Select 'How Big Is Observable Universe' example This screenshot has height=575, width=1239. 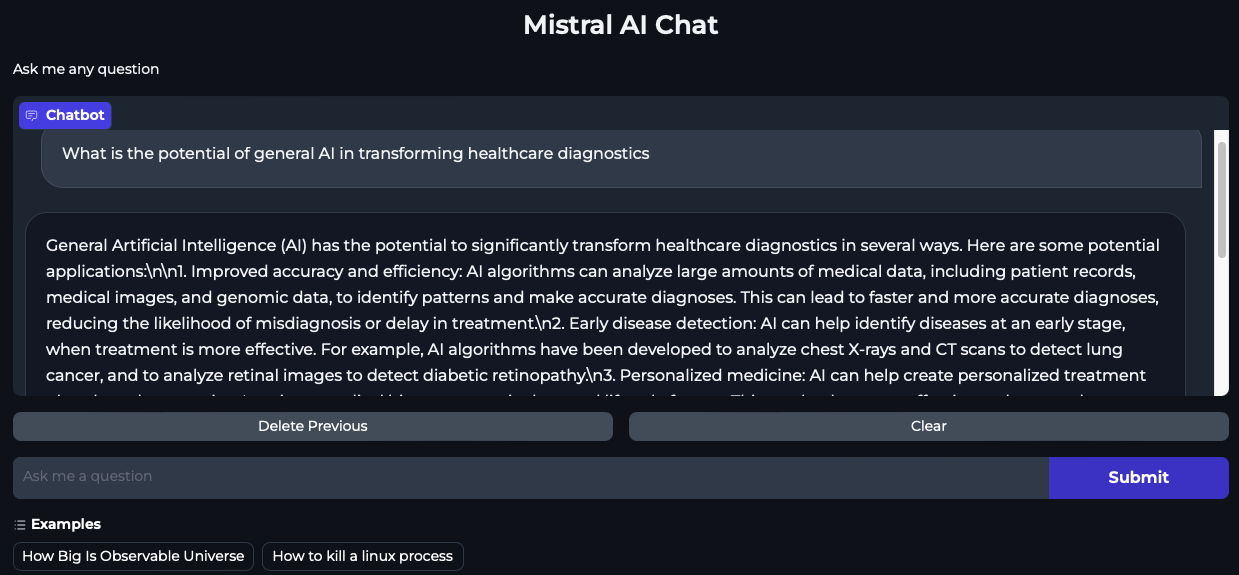(x=133, y=556)
